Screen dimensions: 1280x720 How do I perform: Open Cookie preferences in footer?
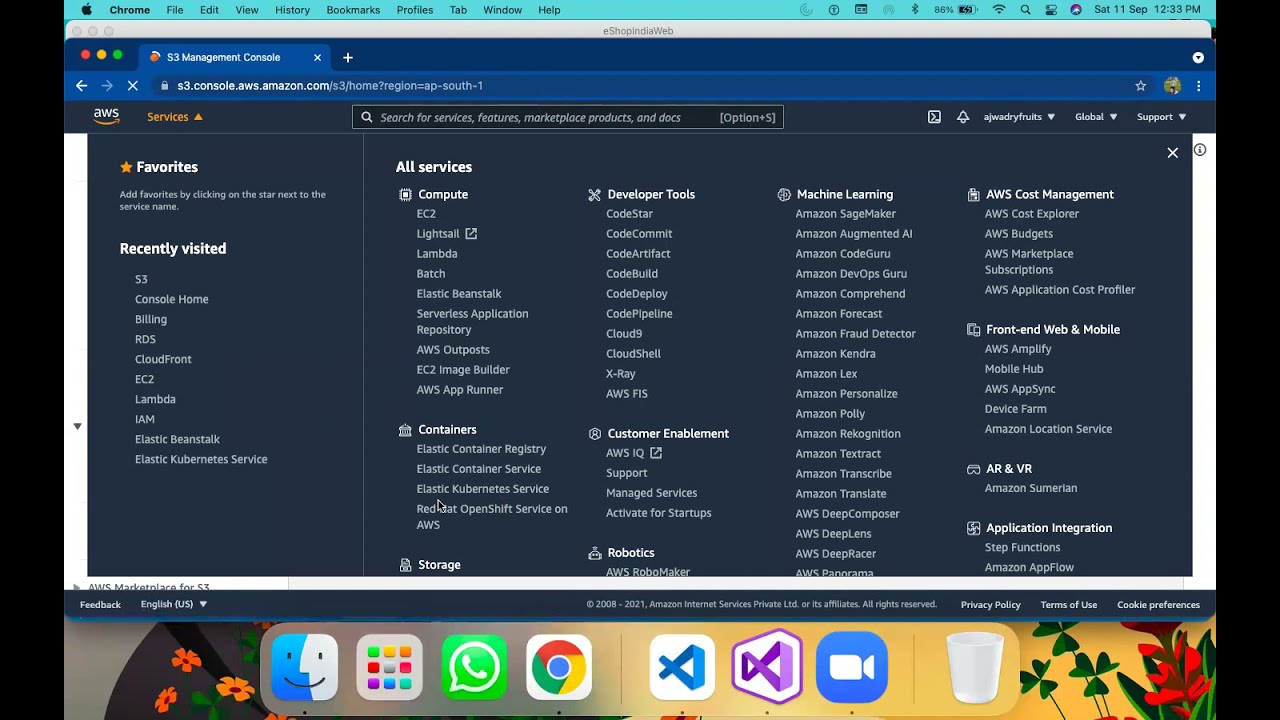1158,605
